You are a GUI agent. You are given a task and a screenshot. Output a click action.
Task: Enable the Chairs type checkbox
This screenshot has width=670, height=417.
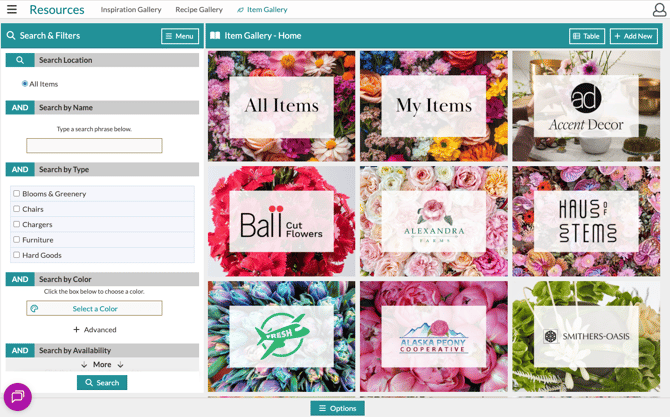pos(17,209)
